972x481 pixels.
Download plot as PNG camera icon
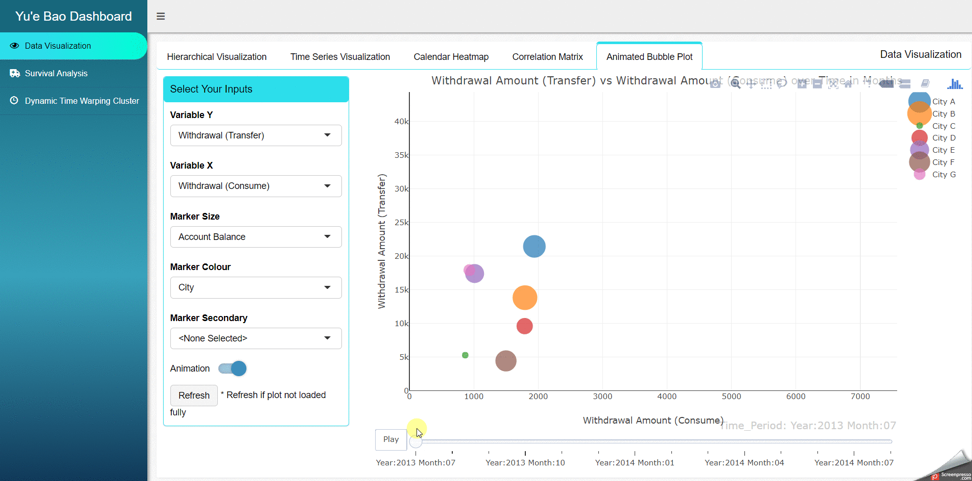coord(715,84)
